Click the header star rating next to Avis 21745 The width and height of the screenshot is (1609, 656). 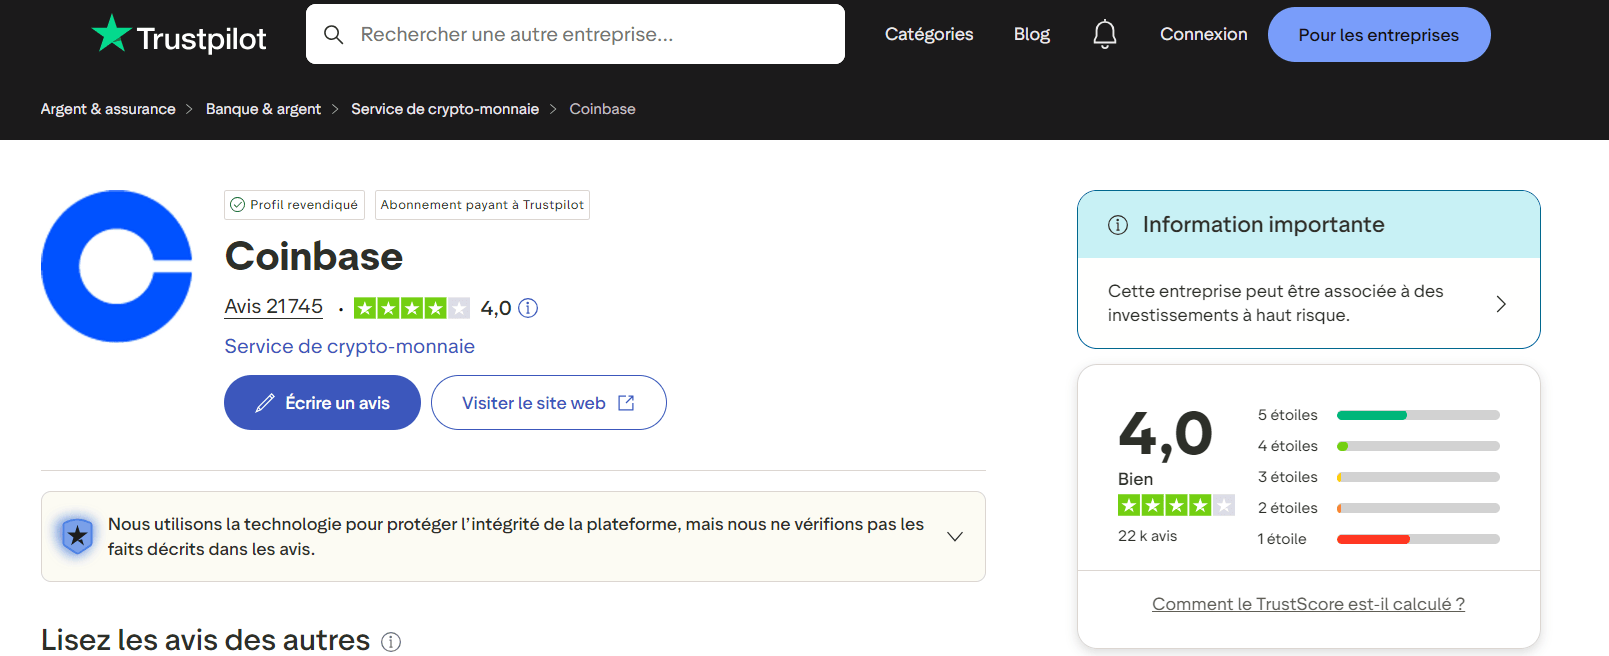coord(411,308)
